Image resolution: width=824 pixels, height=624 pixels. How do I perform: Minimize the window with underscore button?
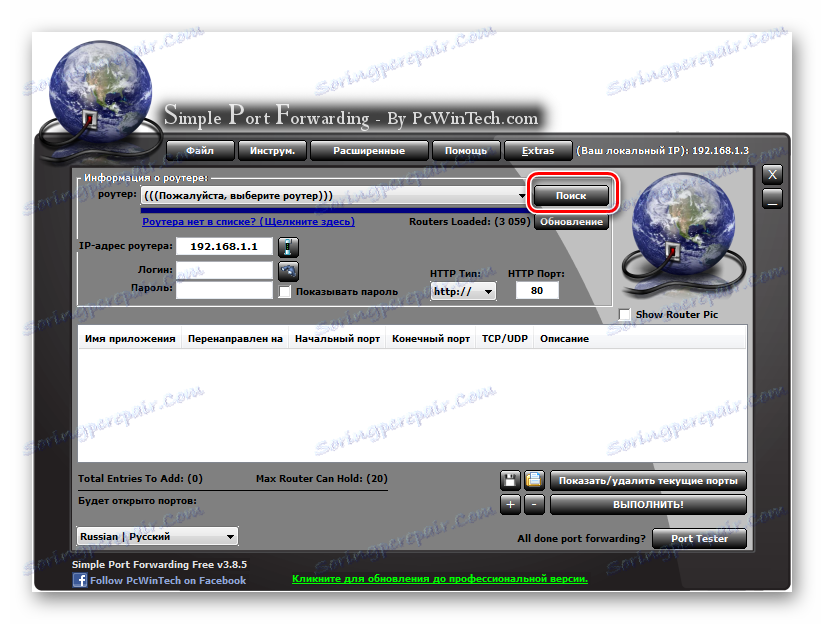point(772,199)
